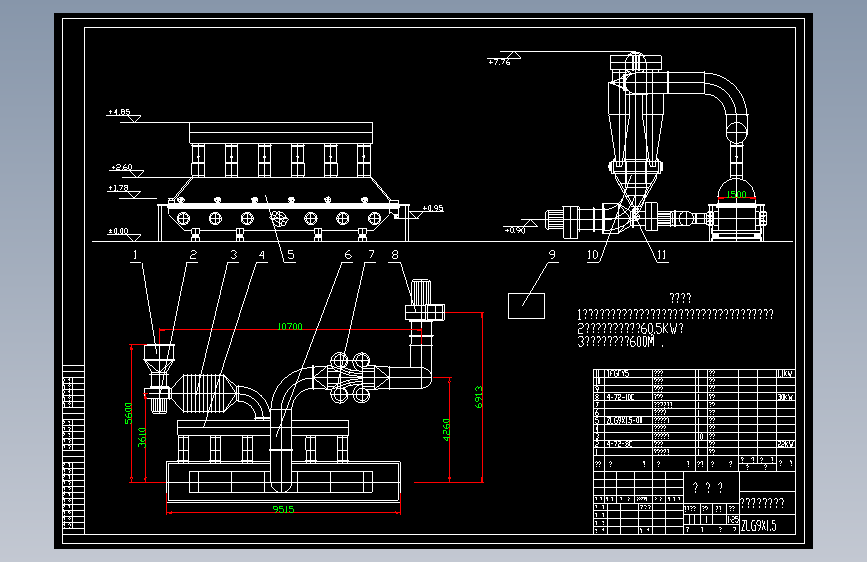The height and width of the screenshot is (562, 867).
Task: Click the motor atop the fan near callout 8
Action: tap(421, 292)
